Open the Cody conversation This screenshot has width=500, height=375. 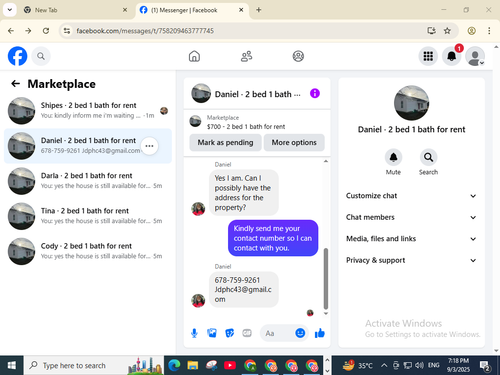[x=88, y=251]
